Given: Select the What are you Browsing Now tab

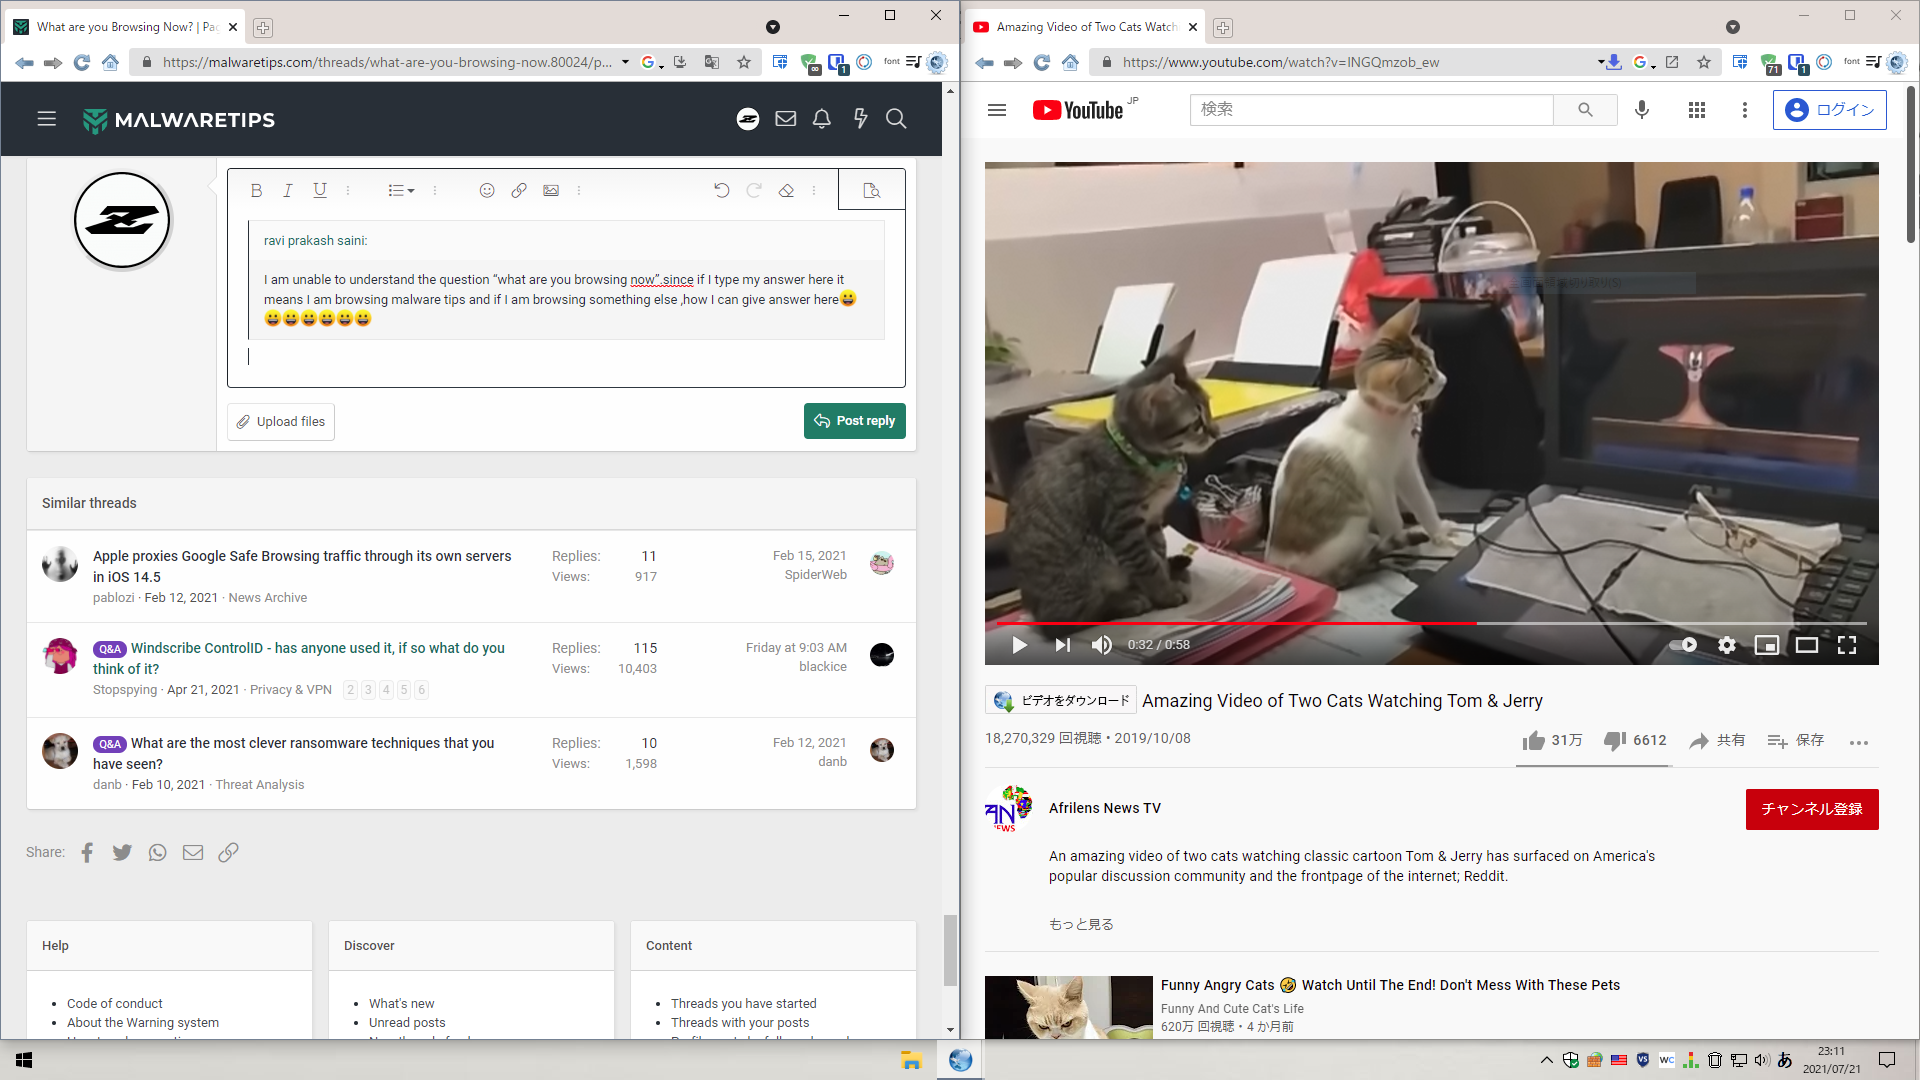Looking at the screenshot, I should pyautogui.click(x=126, y=27).
